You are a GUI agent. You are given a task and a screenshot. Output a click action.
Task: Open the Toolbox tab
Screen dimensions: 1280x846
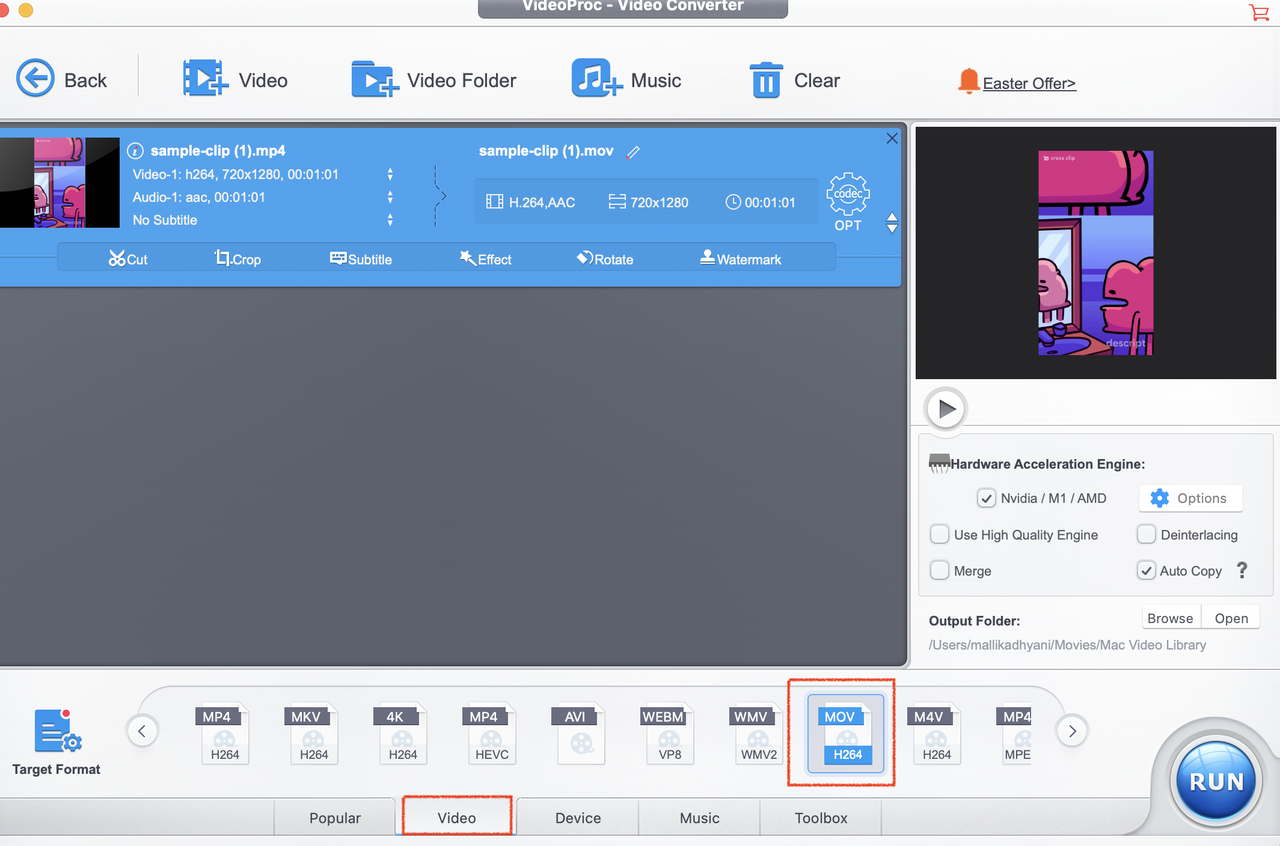[820, 817]
